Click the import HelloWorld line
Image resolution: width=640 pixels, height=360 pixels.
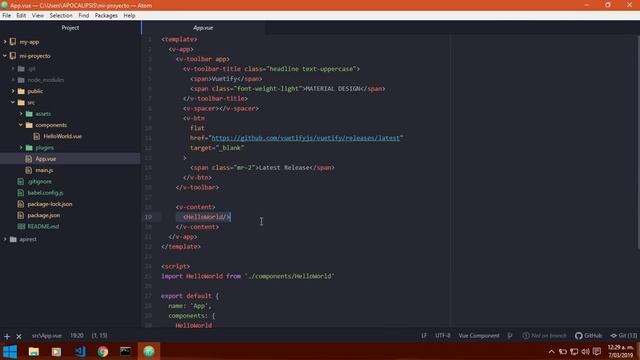[x=247, y=276]
